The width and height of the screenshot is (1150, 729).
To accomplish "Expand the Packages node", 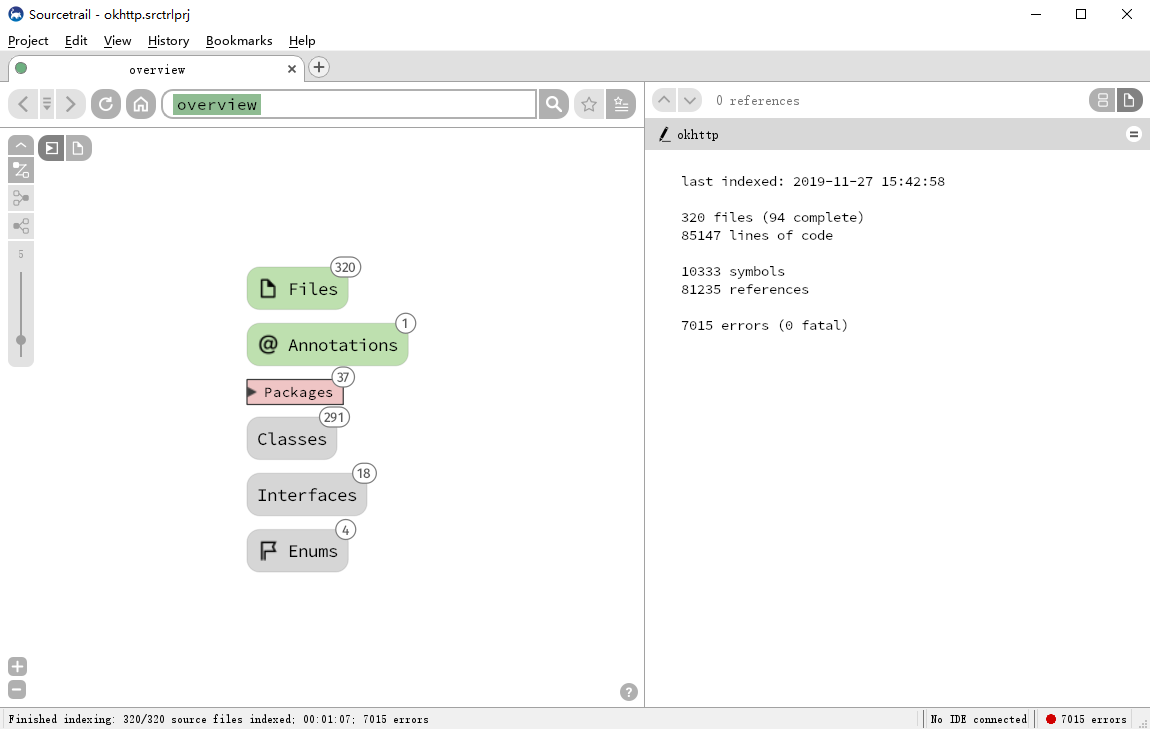I will (252, 392).
